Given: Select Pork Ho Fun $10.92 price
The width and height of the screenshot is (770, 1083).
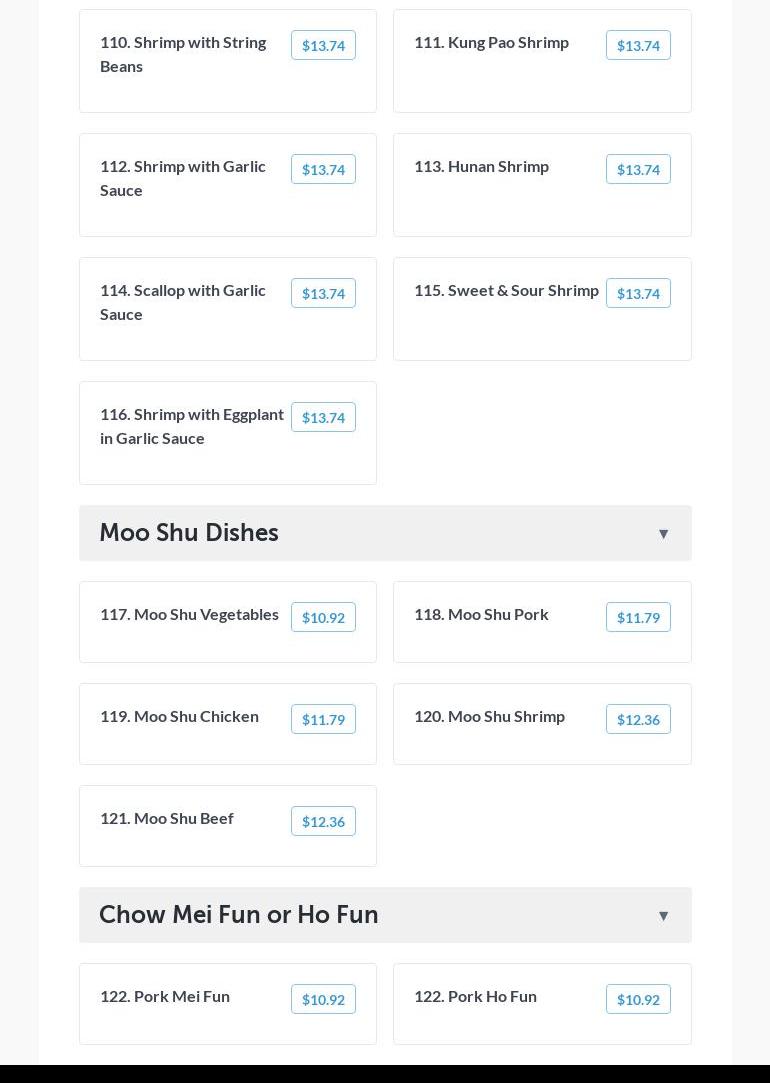Looking at the screenshot, I should pos(638,999).
